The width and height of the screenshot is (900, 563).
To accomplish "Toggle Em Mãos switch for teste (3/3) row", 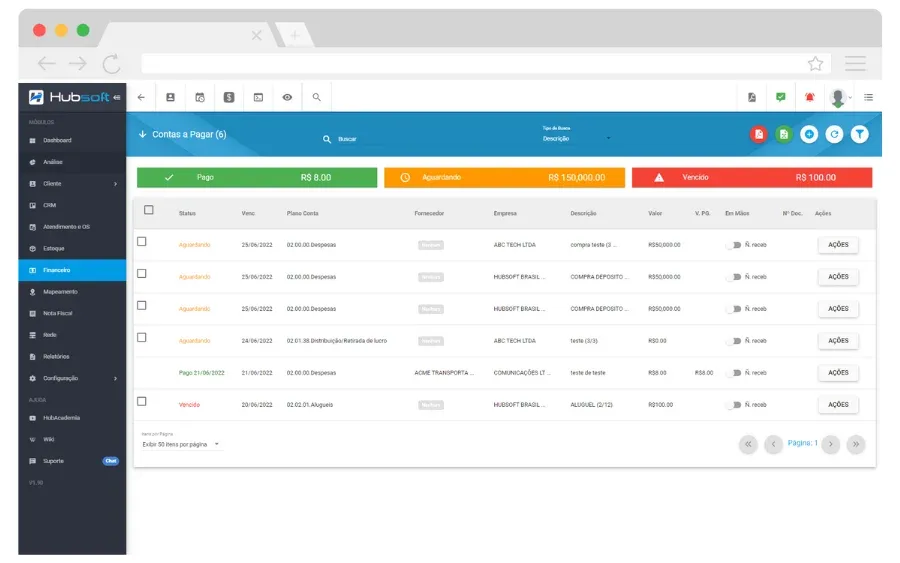I will 734,341.
